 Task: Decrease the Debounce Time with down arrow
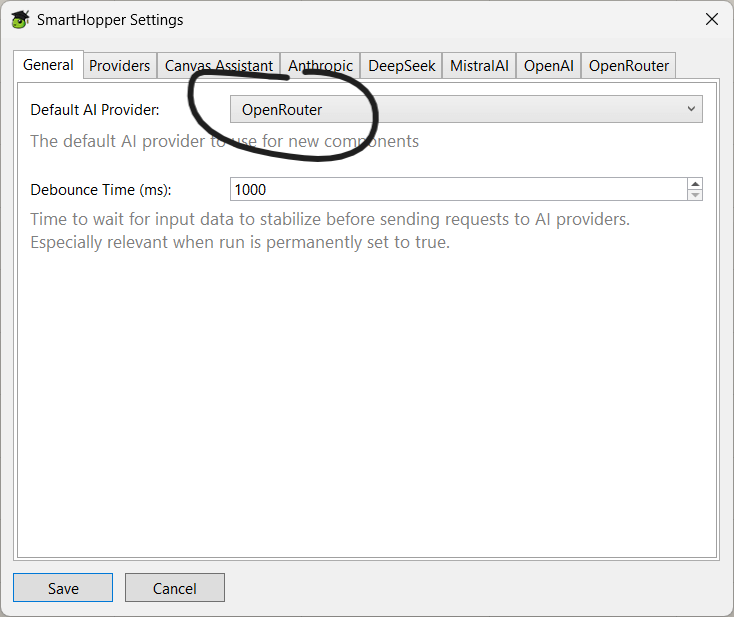[695, 195]
